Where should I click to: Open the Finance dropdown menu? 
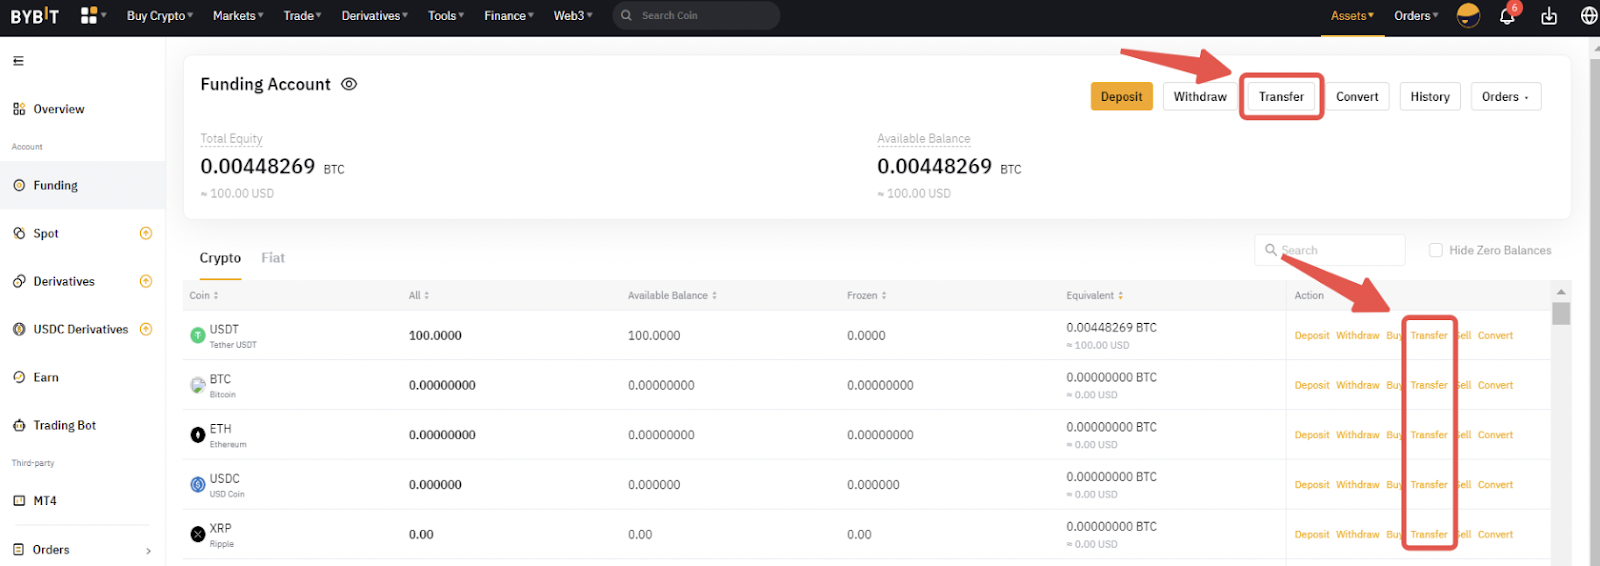[509, 15]
